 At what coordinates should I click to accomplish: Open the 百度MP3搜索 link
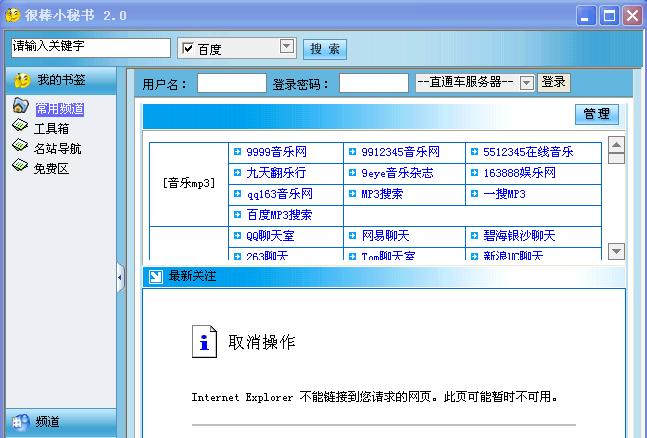(x=279, y=215)
